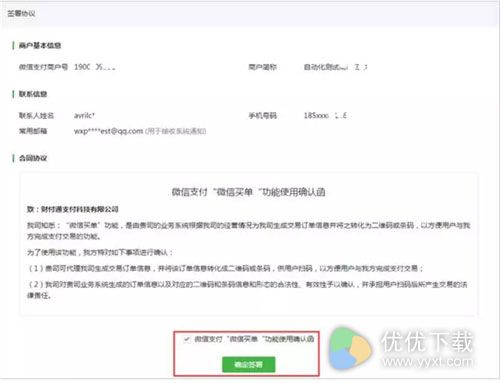Select the merchant short name 自动化测试 value
500x383 pixels.
pos(335,67)
